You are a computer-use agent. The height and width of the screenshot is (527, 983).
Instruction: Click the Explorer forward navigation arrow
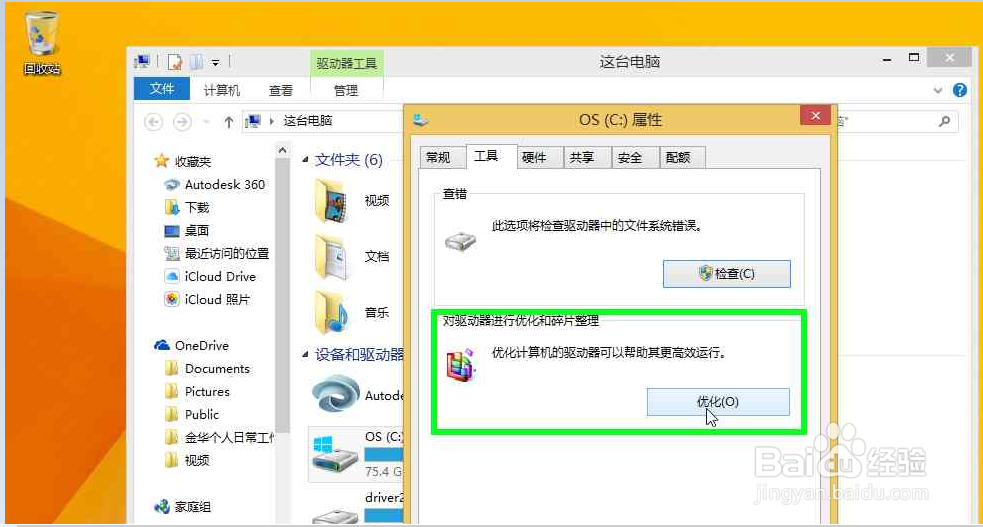click(182, 121)
